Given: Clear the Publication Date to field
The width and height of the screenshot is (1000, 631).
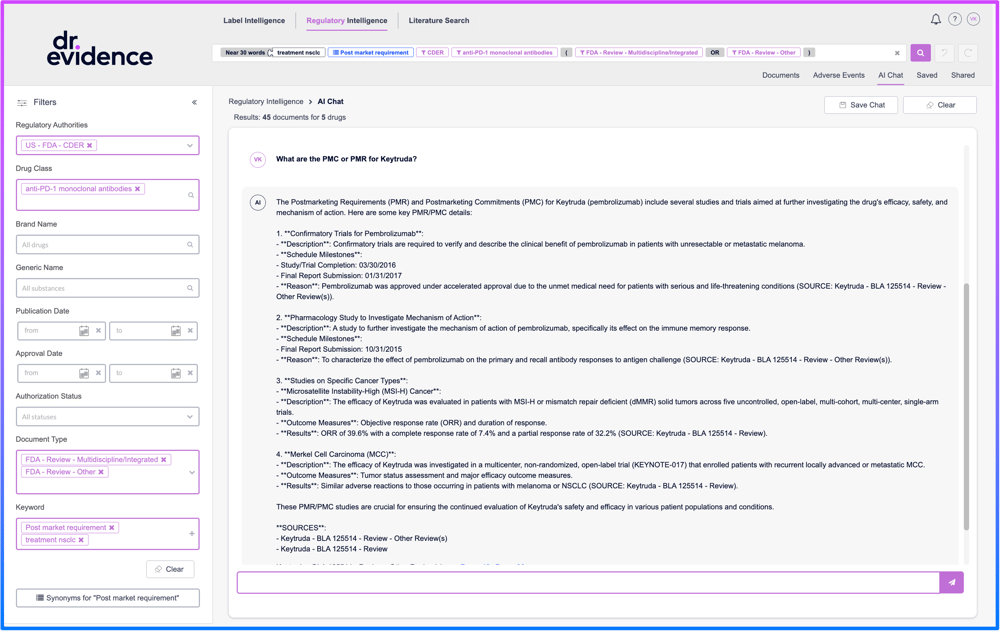Looking at the screenshot, I should click(190, 330).
